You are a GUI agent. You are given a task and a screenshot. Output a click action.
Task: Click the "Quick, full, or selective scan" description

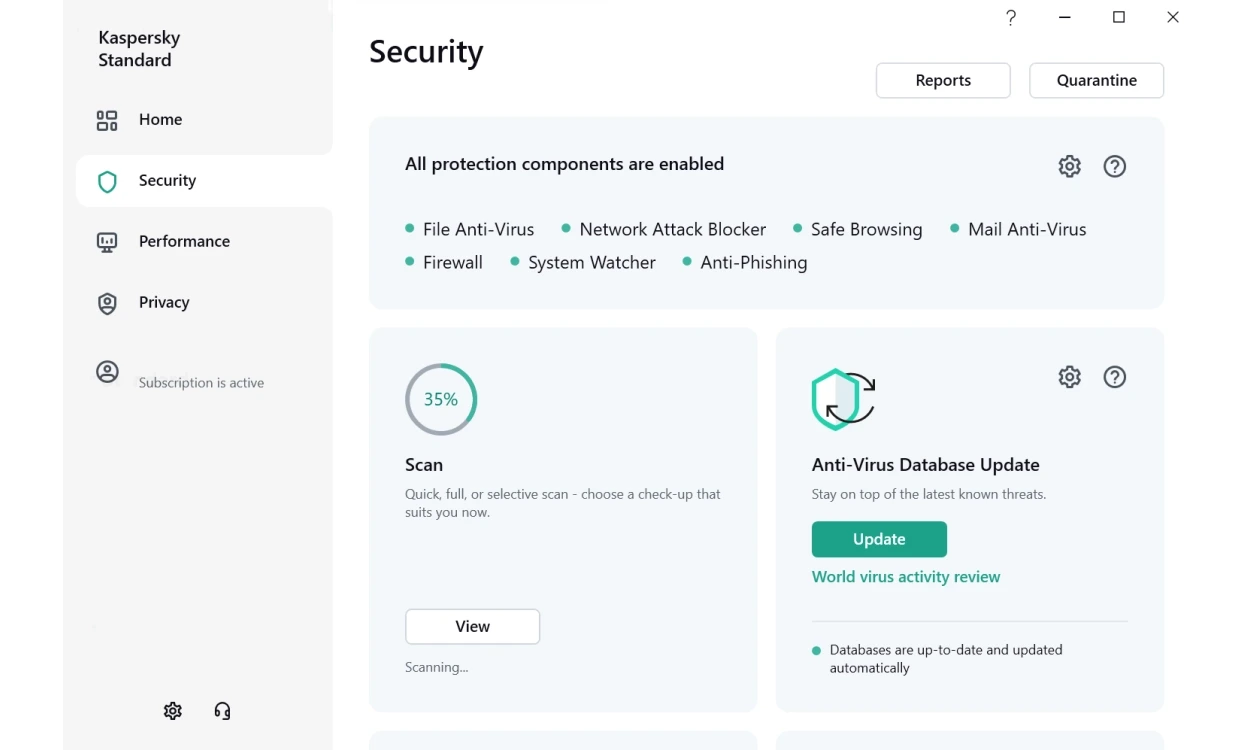click(563, 503)
